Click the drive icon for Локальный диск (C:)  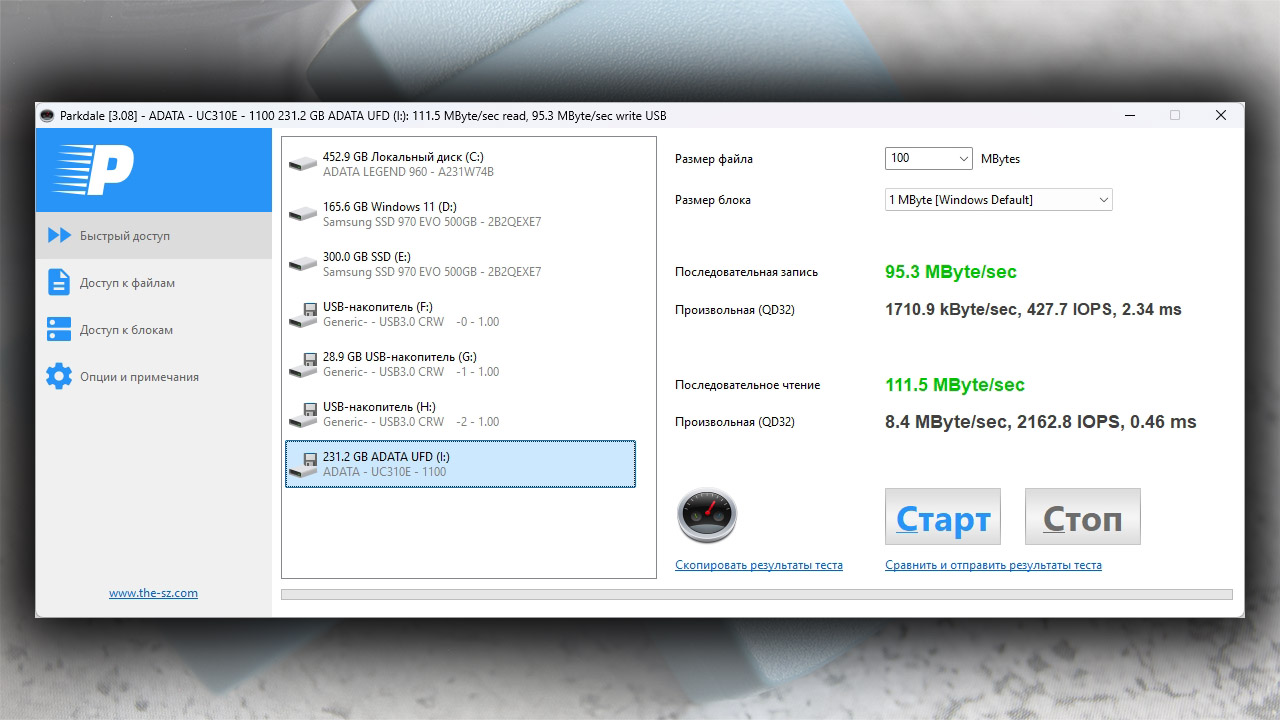[302, 164]
